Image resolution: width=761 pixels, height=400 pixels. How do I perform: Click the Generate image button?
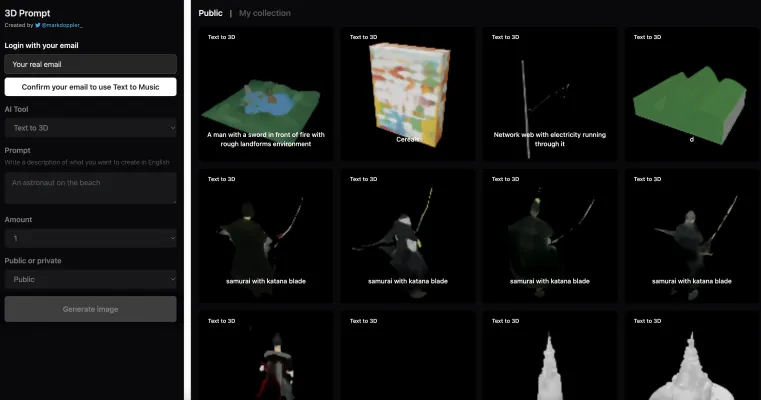[90, 309]
